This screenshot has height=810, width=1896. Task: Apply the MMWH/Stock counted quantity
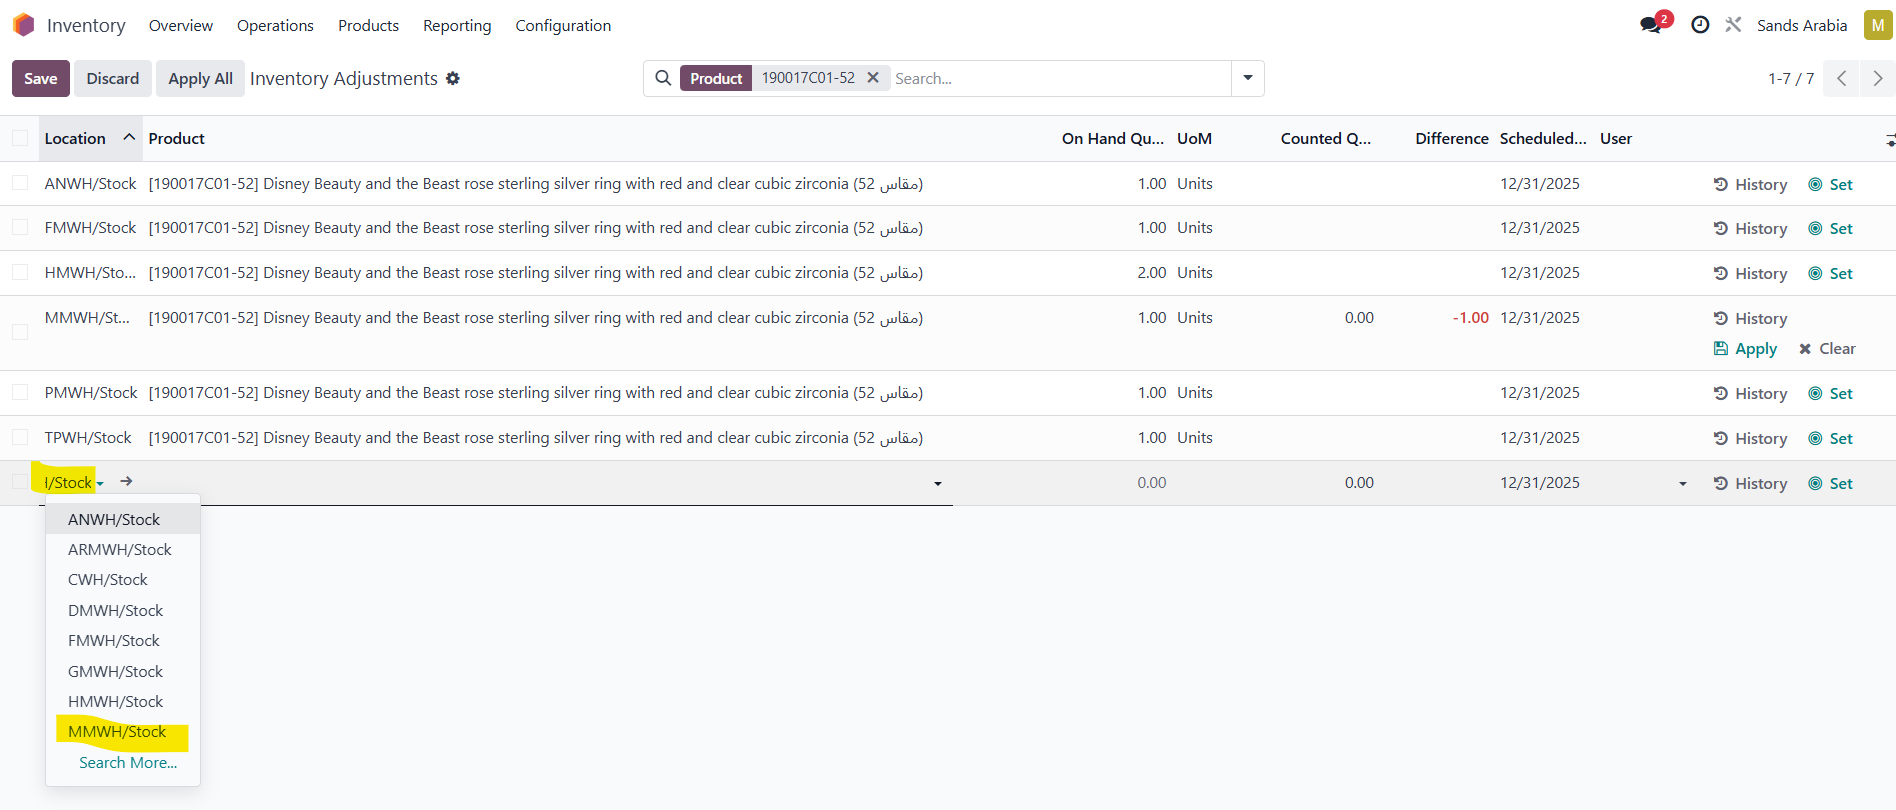tap(1745, 349)
